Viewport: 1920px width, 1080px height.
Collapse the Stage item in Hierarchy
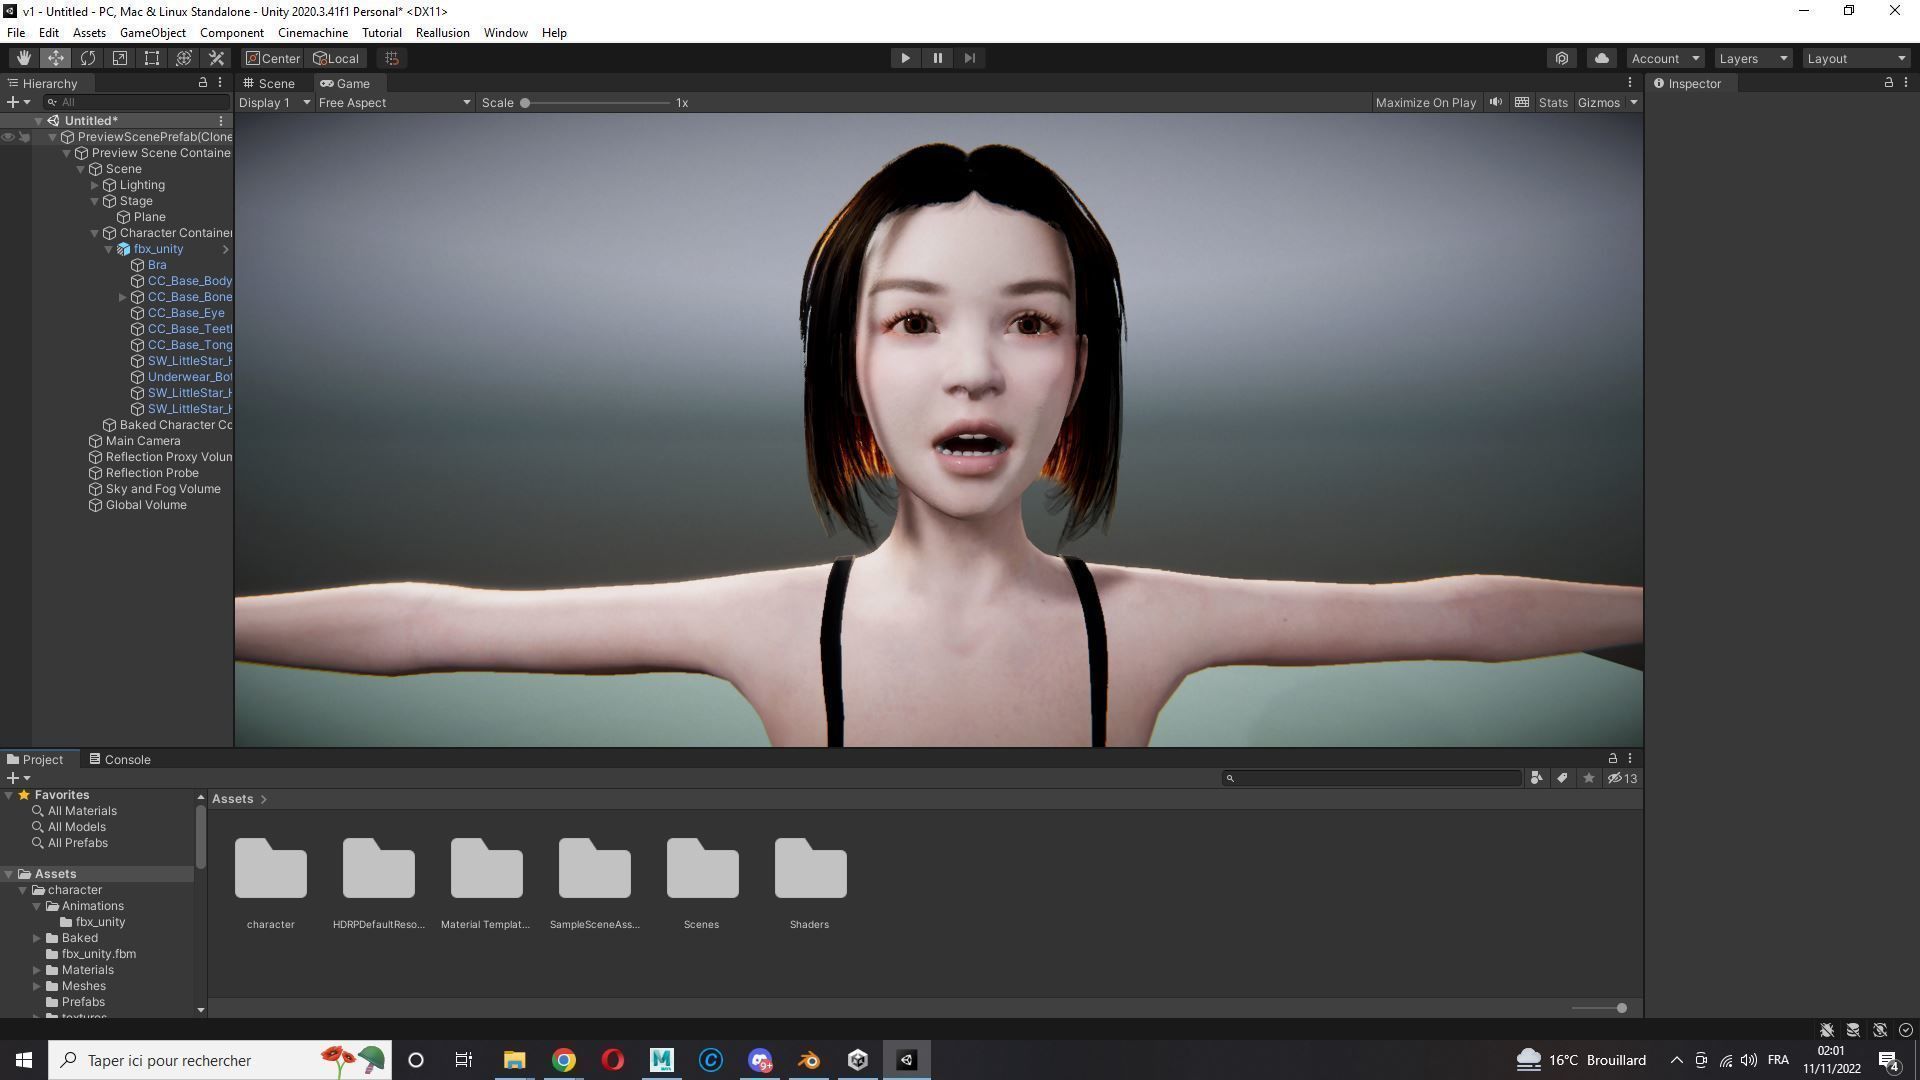(x=94, y=200)
